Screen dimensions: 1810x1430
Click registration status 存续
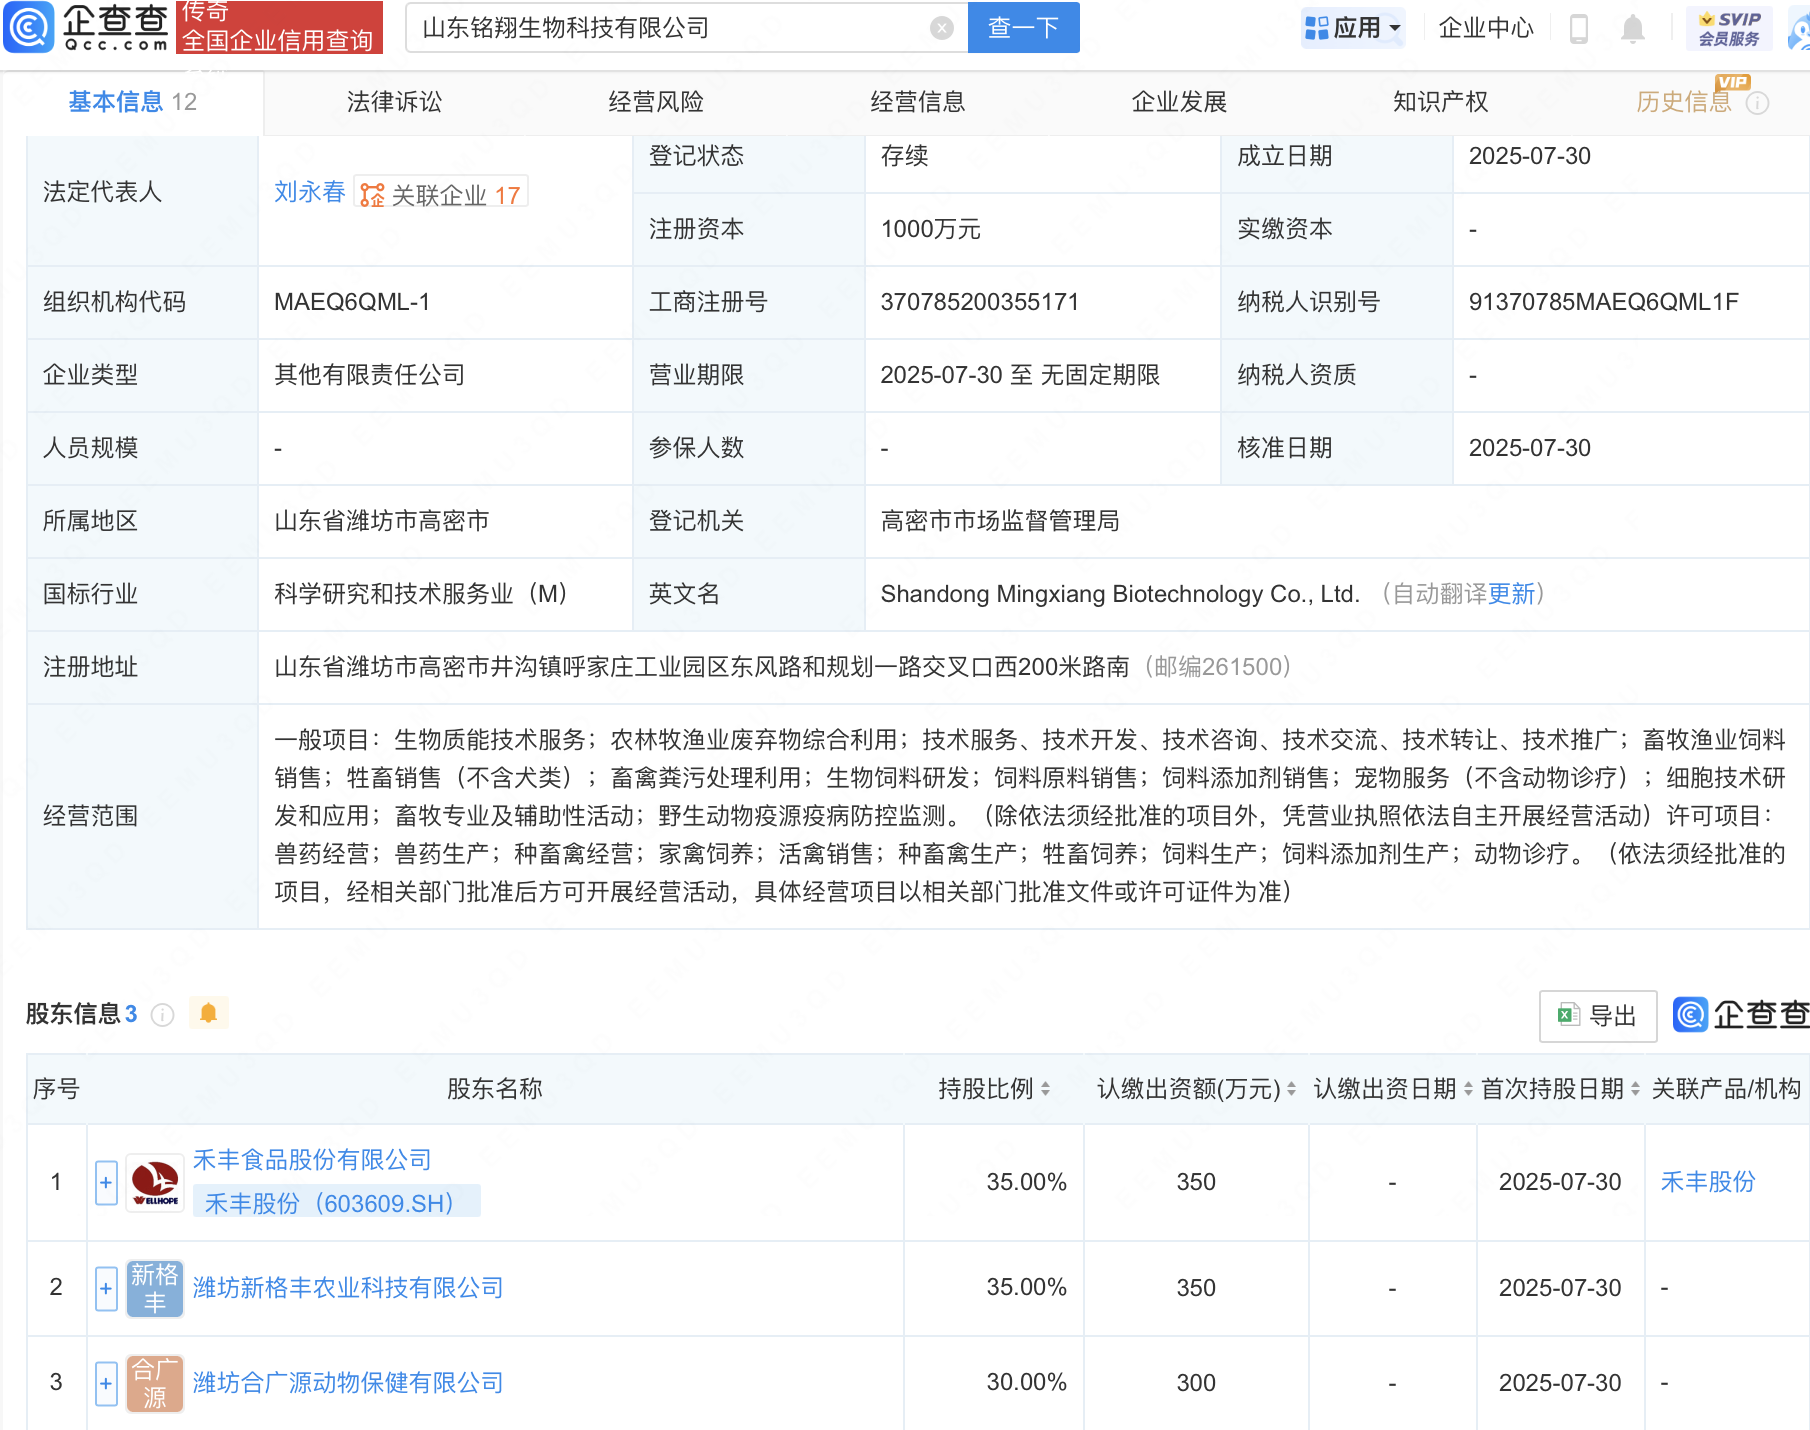click(x=904, y=156)
